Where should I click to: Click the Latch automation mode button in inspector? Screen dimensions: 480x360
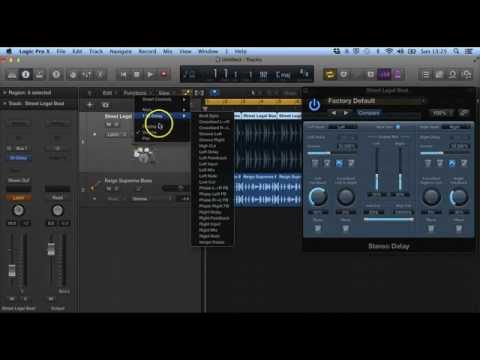tap(19, 198)
